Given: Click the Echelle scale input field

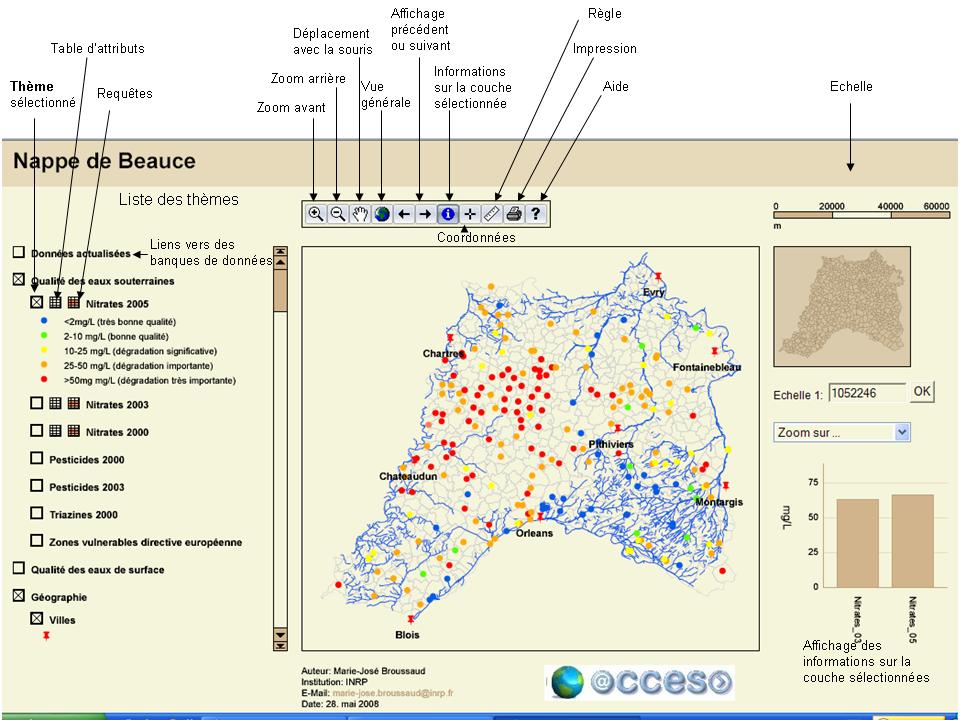Looking at the screenshot, I should [x=867, y=393].
